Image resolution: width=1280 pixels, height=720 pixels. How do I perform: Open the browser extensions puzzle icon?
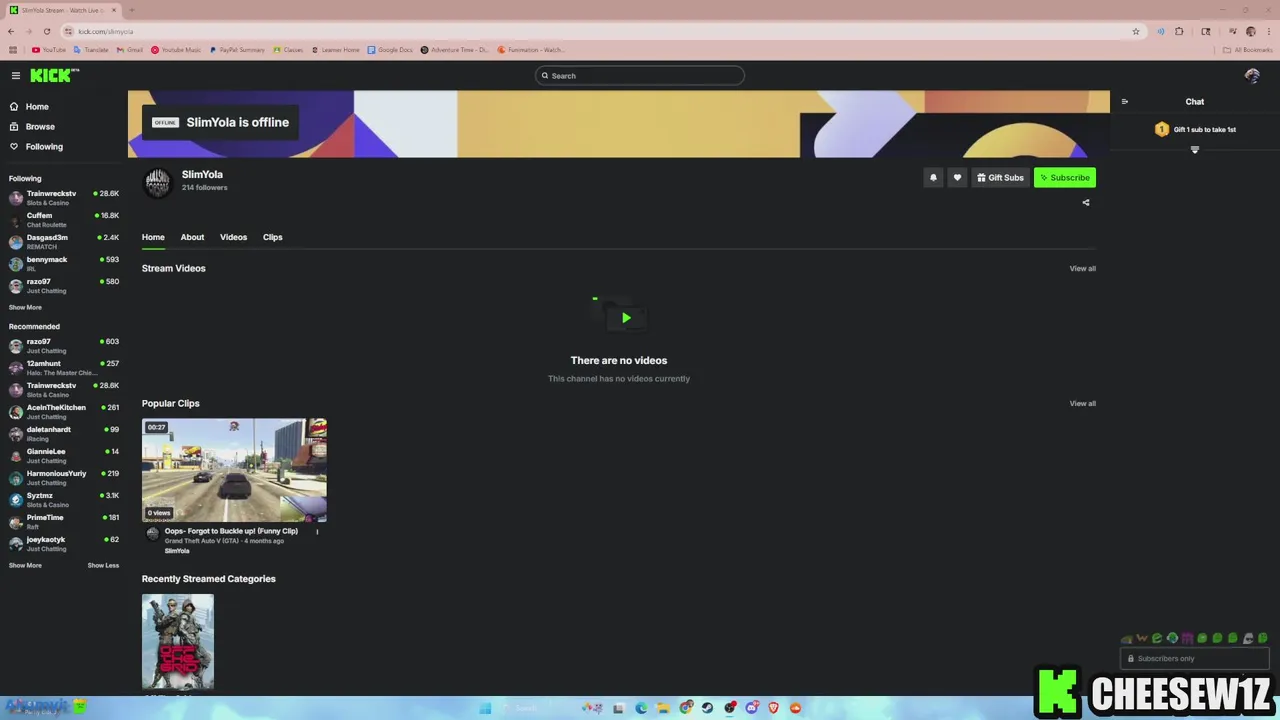click(x=1179, y=31)
